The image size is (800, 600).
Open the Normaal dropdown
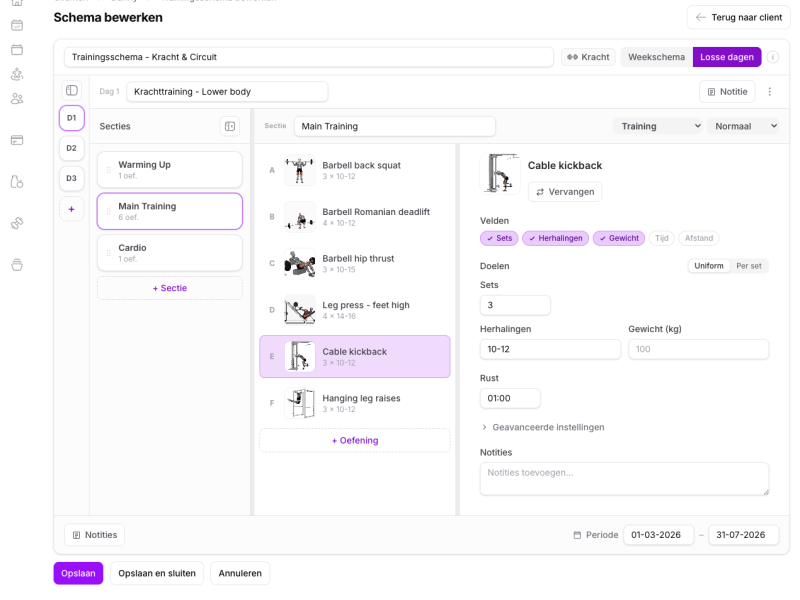coord(743,126)
